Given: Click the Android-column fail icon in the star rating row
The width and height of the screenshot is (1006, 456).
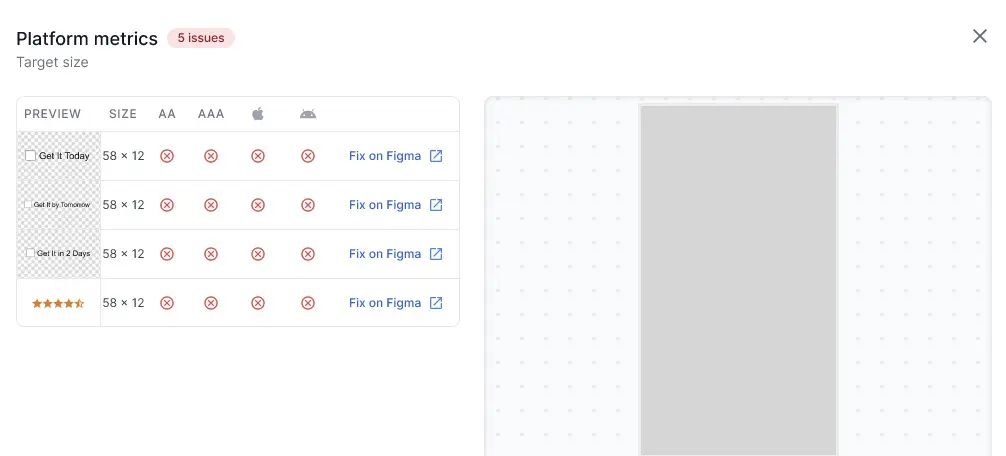Looking at the screenshot, I should pos(308,303).
